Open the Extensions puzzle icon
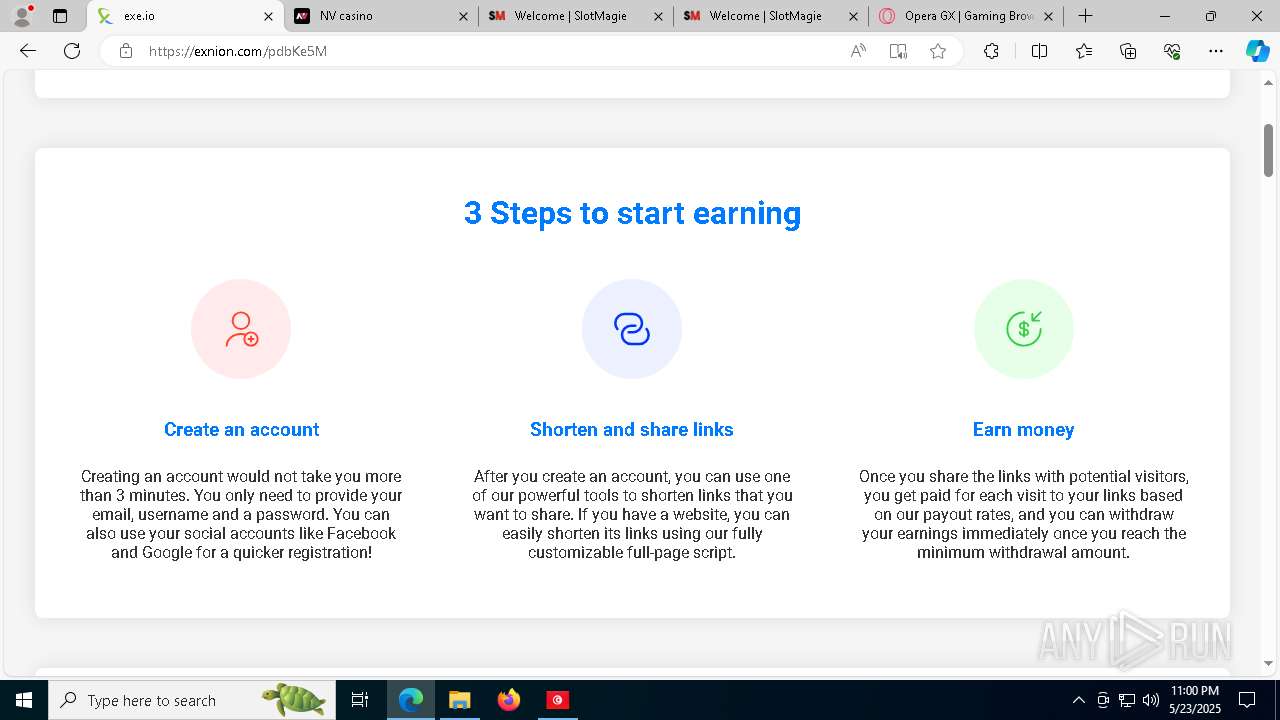1280x720 pixels. pyautogui.click(x=991, y=51)
